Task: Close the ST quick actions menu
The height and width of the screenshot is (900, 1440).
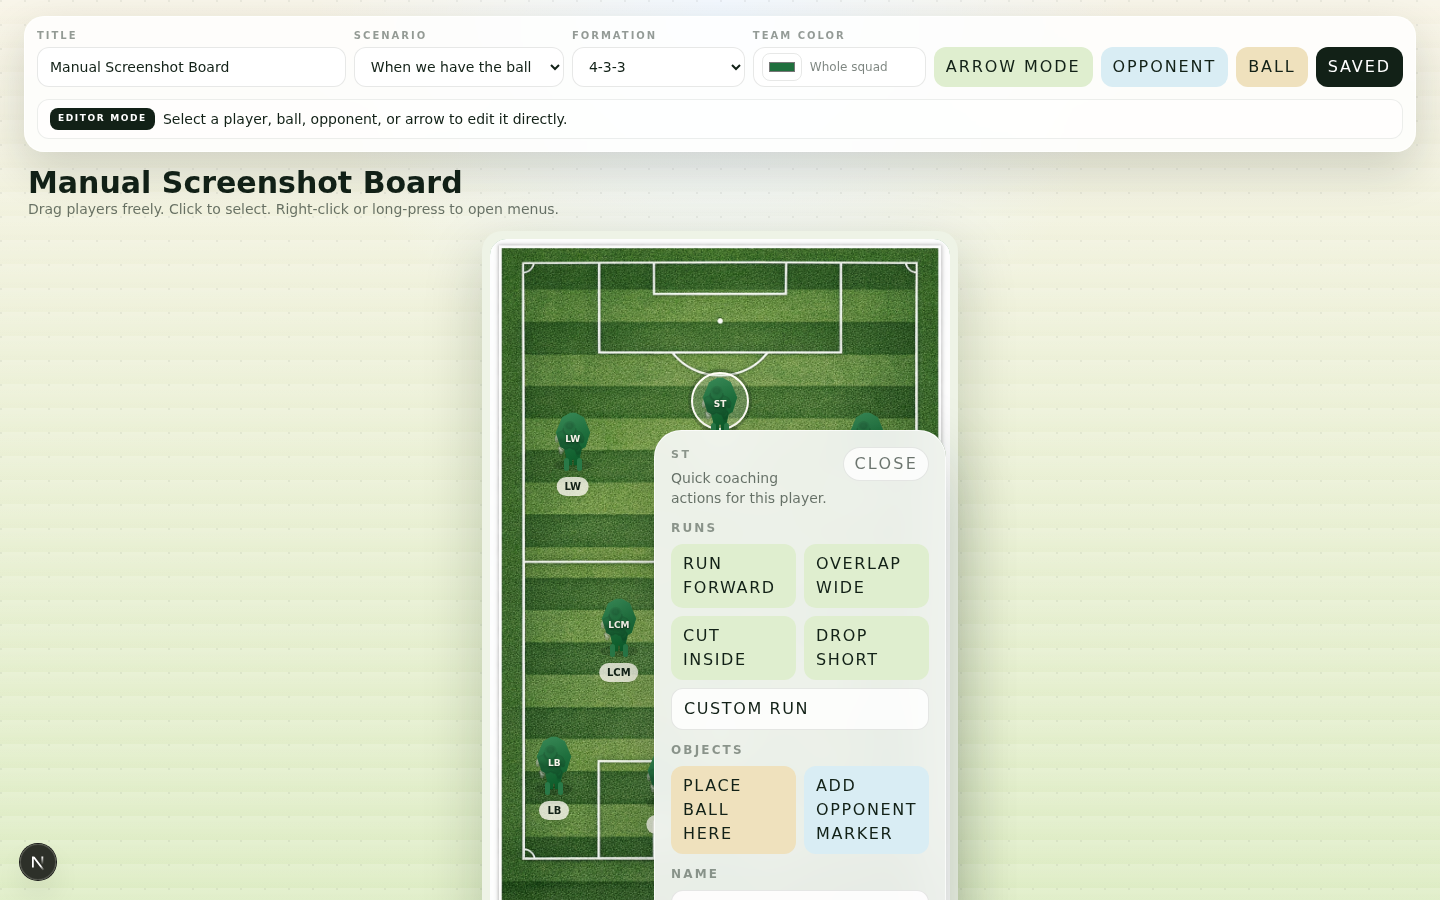Action: tap(886, 464)
